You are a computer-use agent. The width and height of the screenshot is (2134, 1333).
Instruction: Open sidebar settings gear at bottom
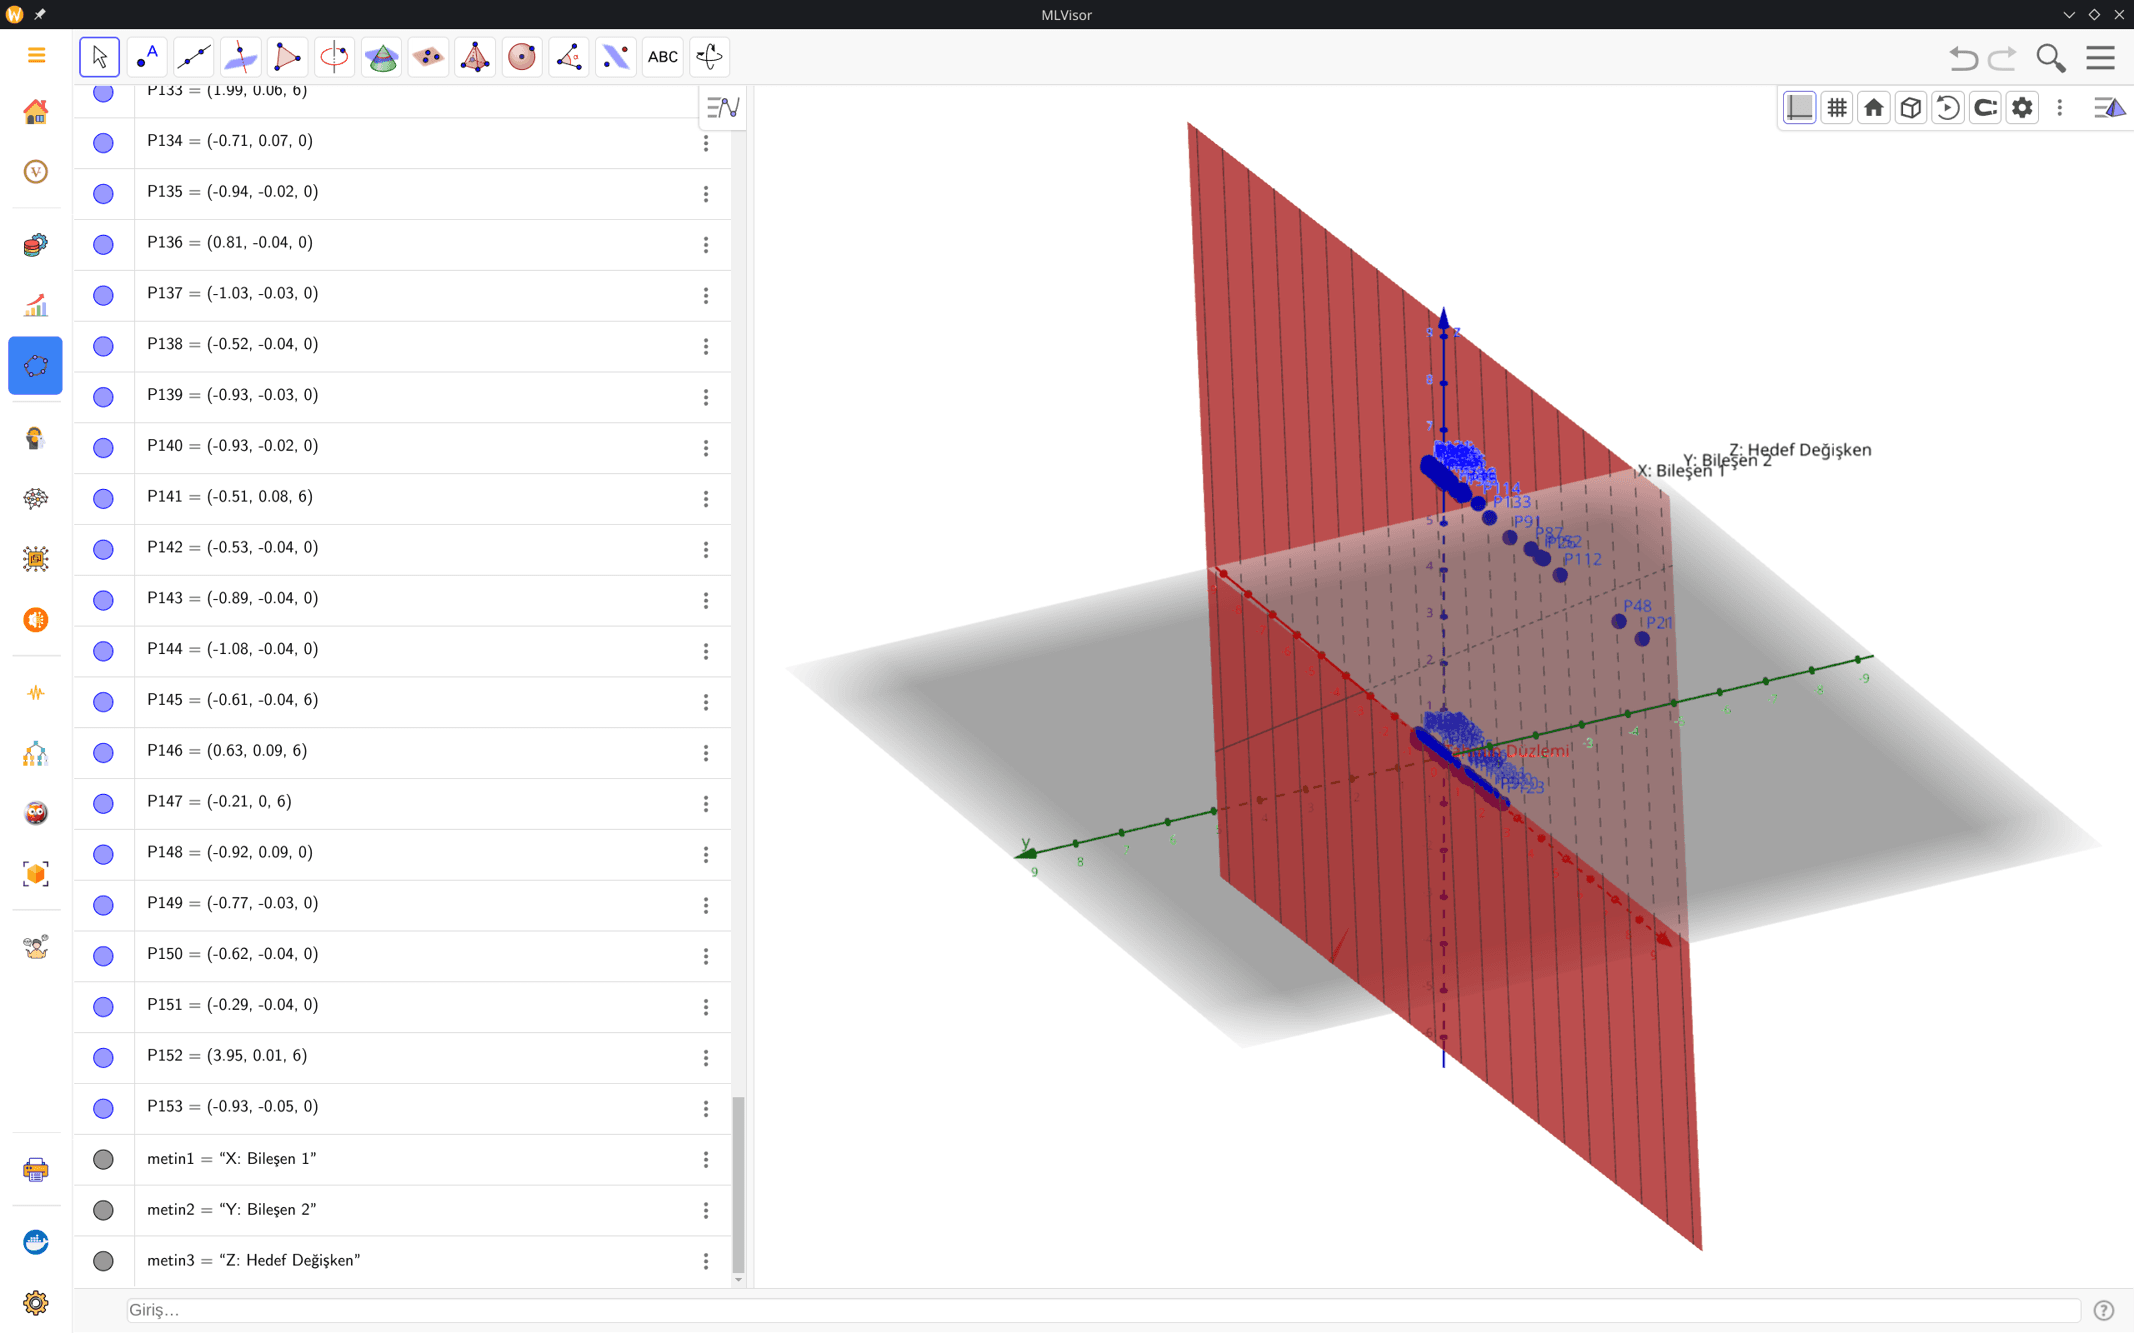(36, 1303)
